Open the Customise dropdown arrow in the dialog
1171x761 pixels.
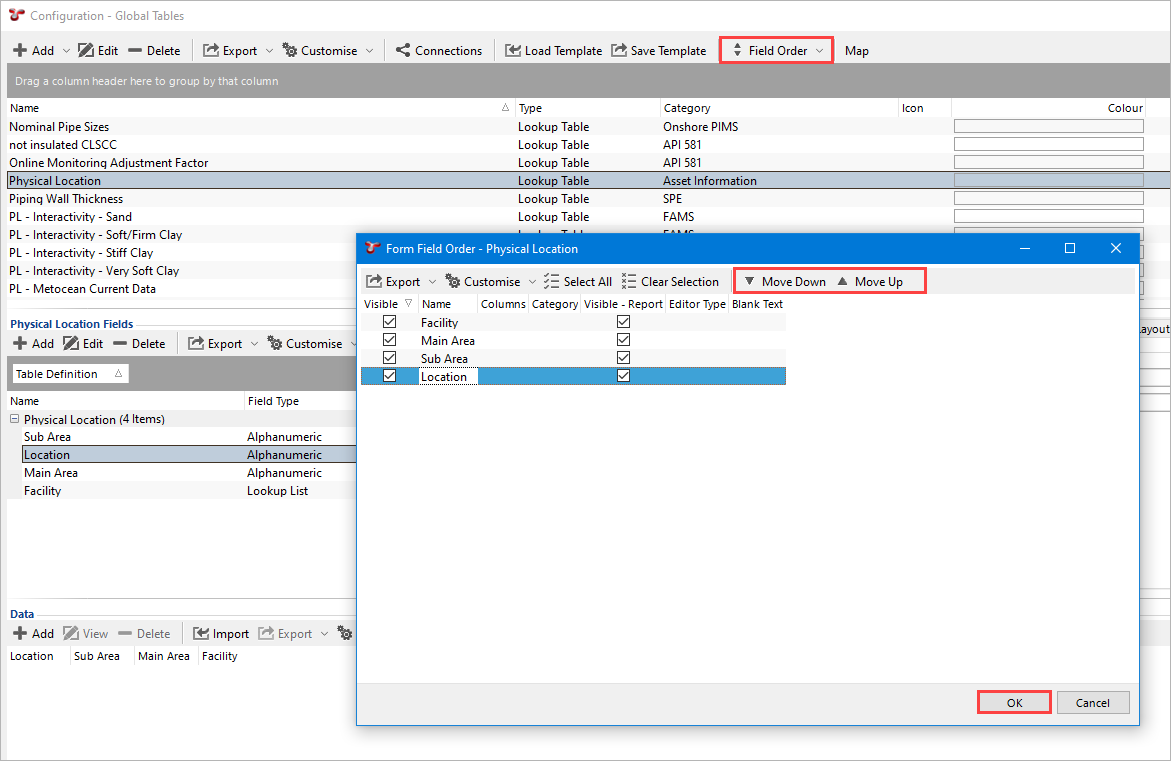click(x=532, y=282)
